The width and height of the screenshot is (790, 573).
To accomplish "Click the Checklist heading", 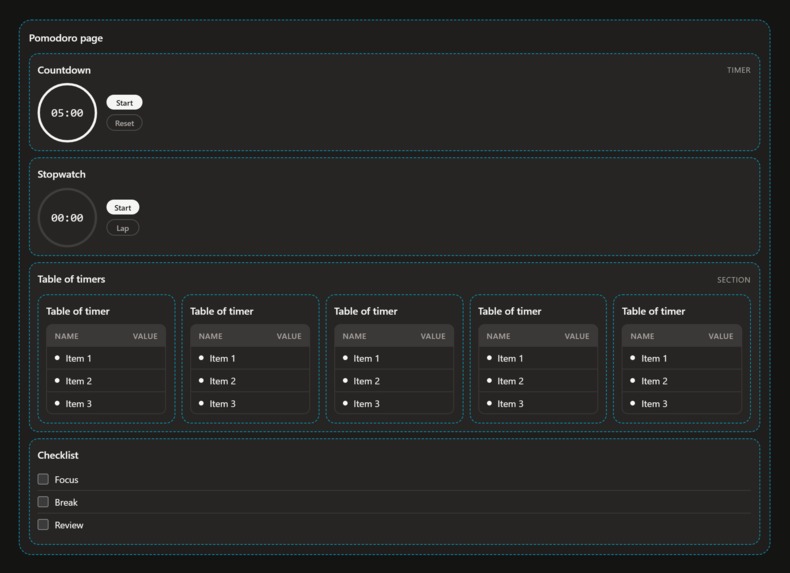I will coord(58,455).
